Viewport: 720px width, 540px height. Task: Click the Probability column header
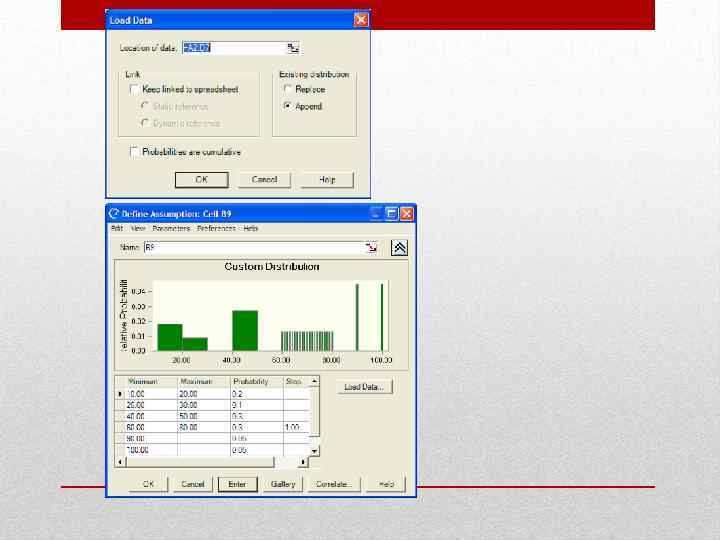(257, 382)
